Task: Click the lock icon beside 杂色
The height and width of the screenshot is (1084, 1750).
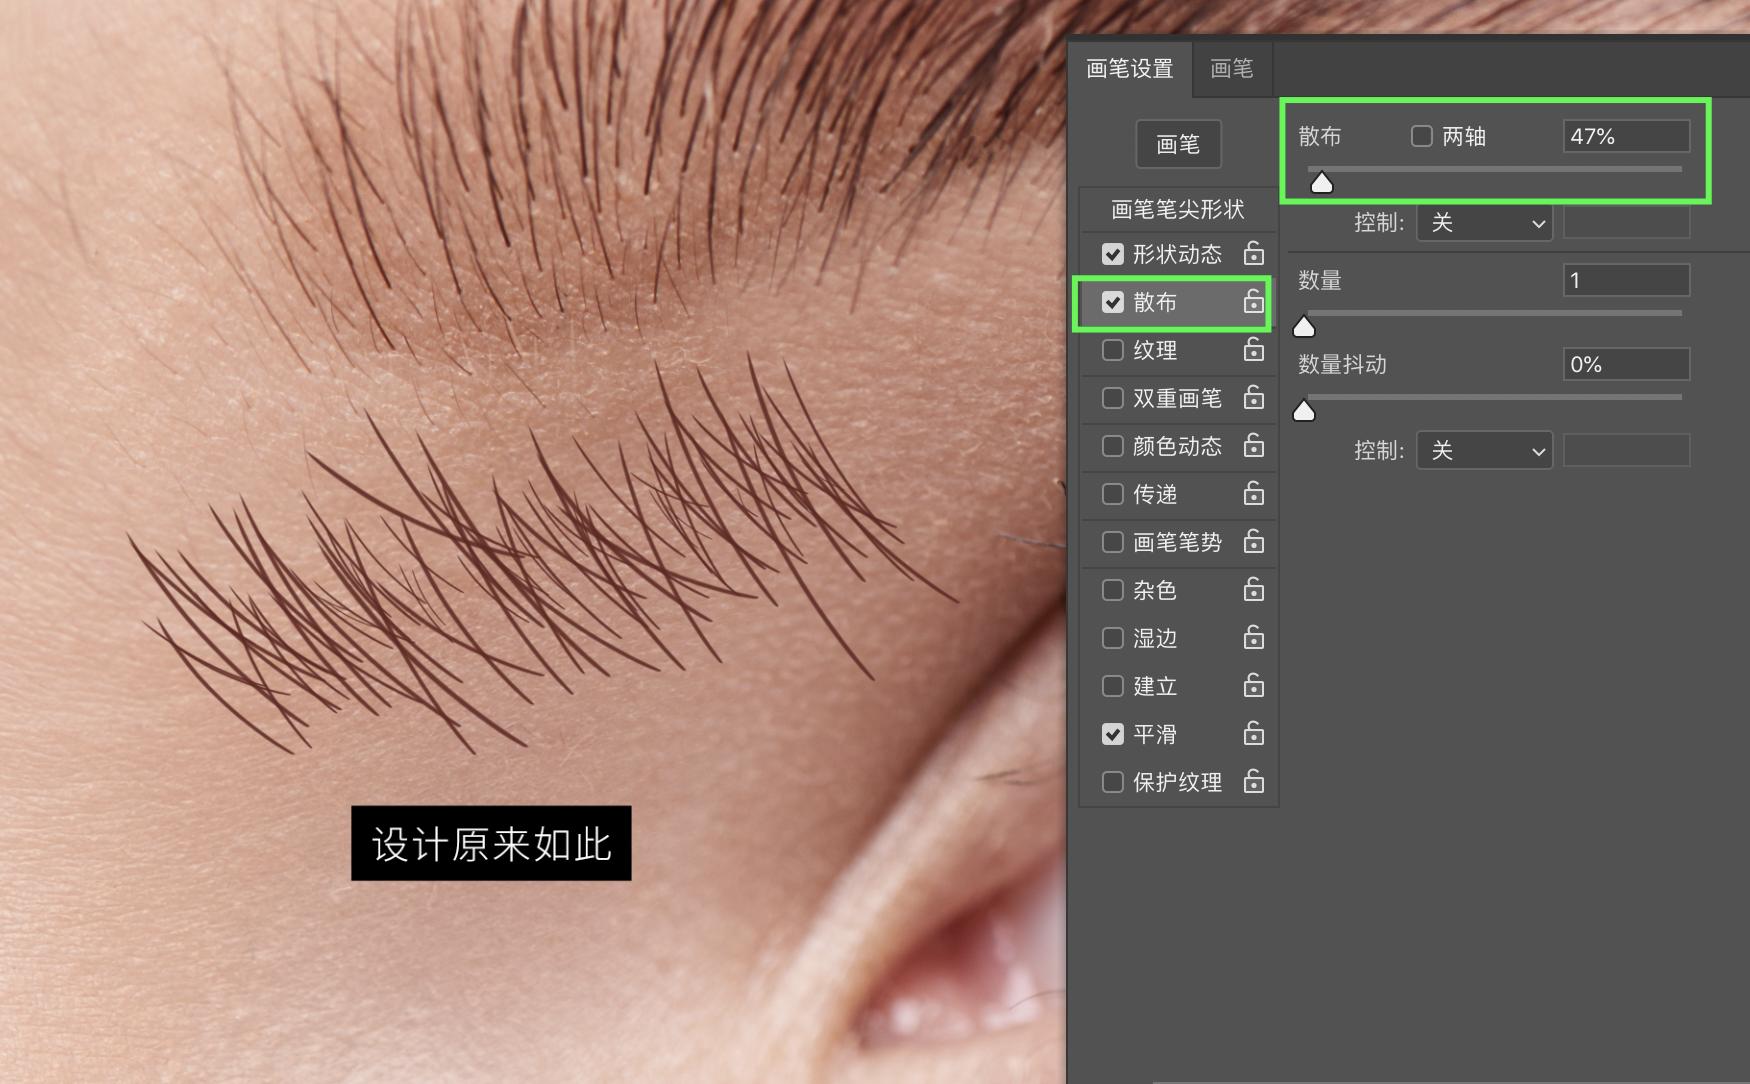Action: (1253, 590)
